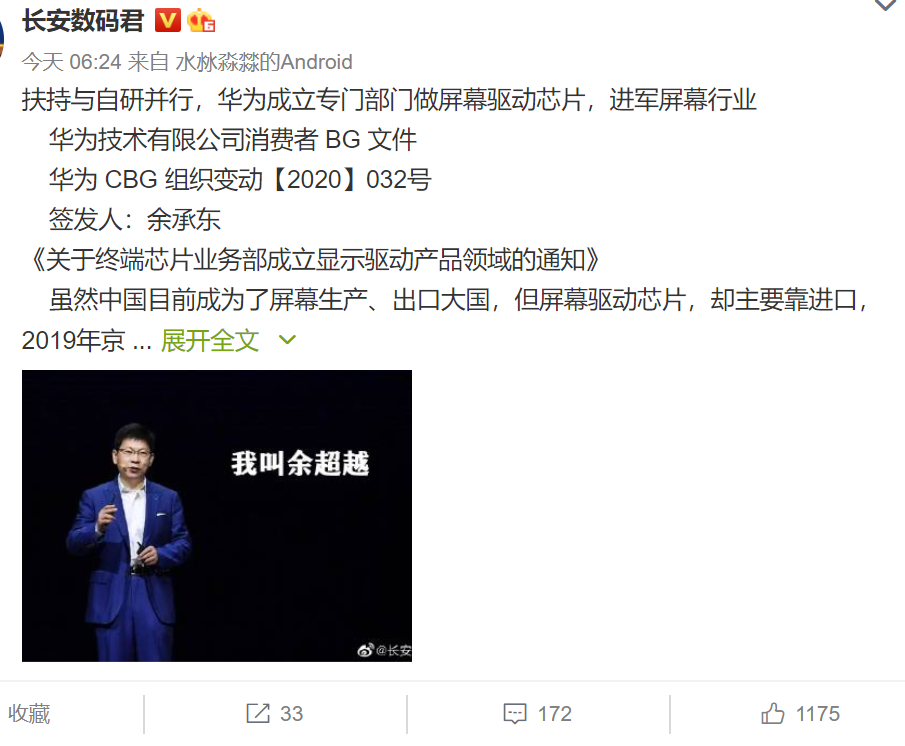Screen dimensions: 905x746
Task: Click the comment bubble icon
Action: (515, 714)
